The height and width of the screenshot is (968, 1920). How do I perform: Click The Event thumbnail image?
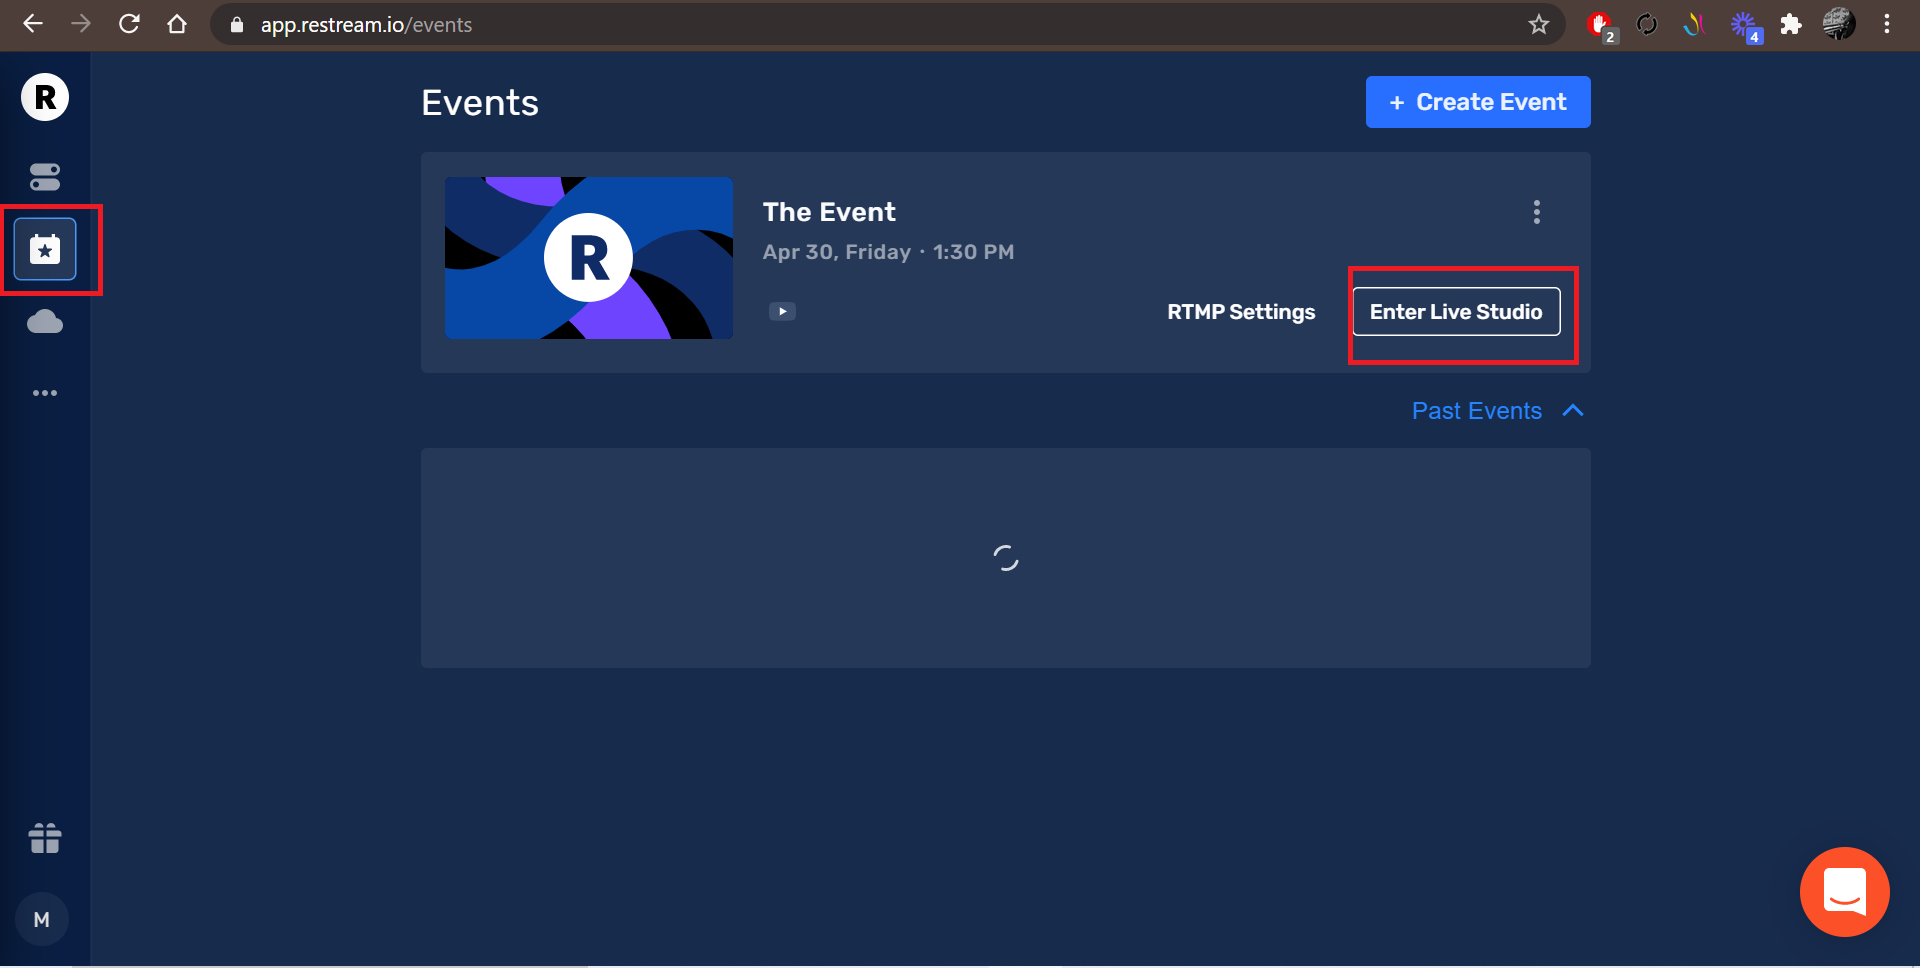coord(589,258)
